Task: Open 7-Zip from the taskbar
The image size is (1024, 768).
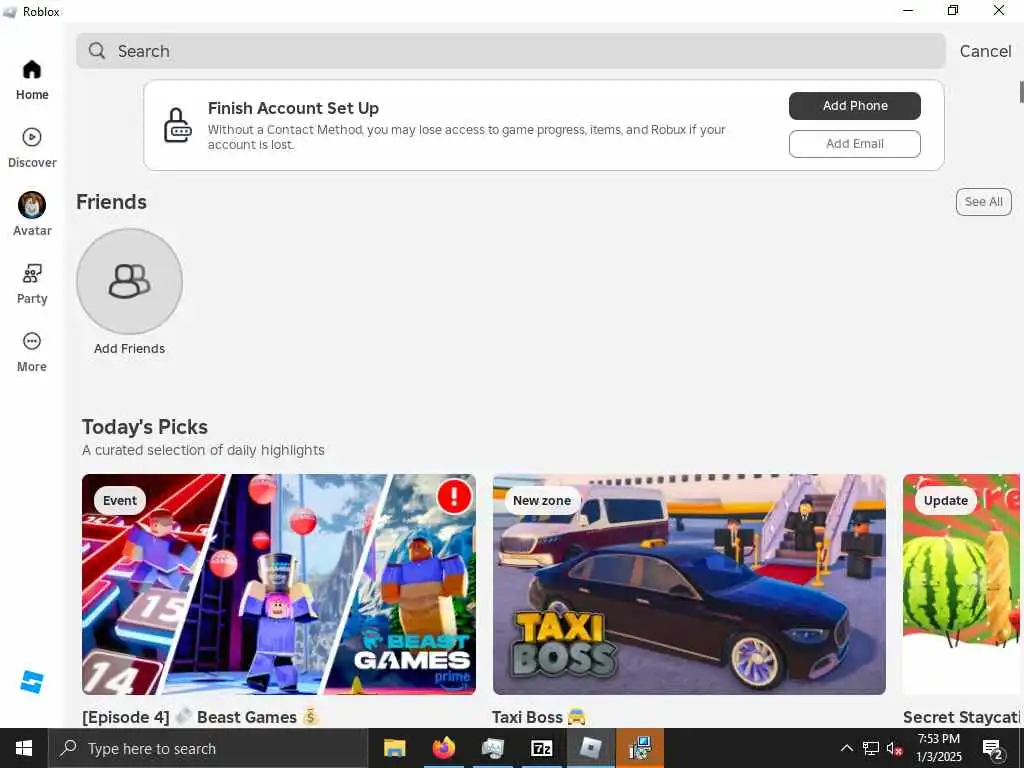Action: click(541, 748)
